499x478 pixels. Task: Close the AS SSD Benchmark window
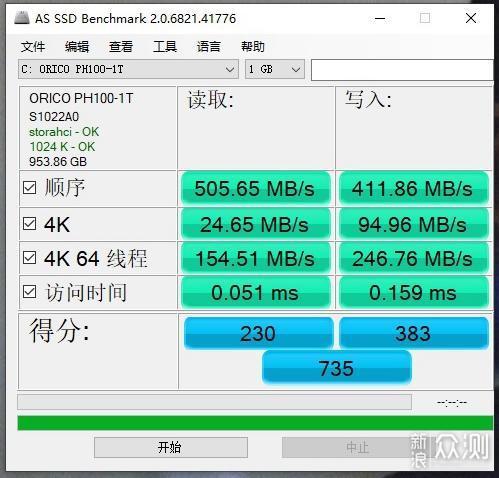(471, 18)
